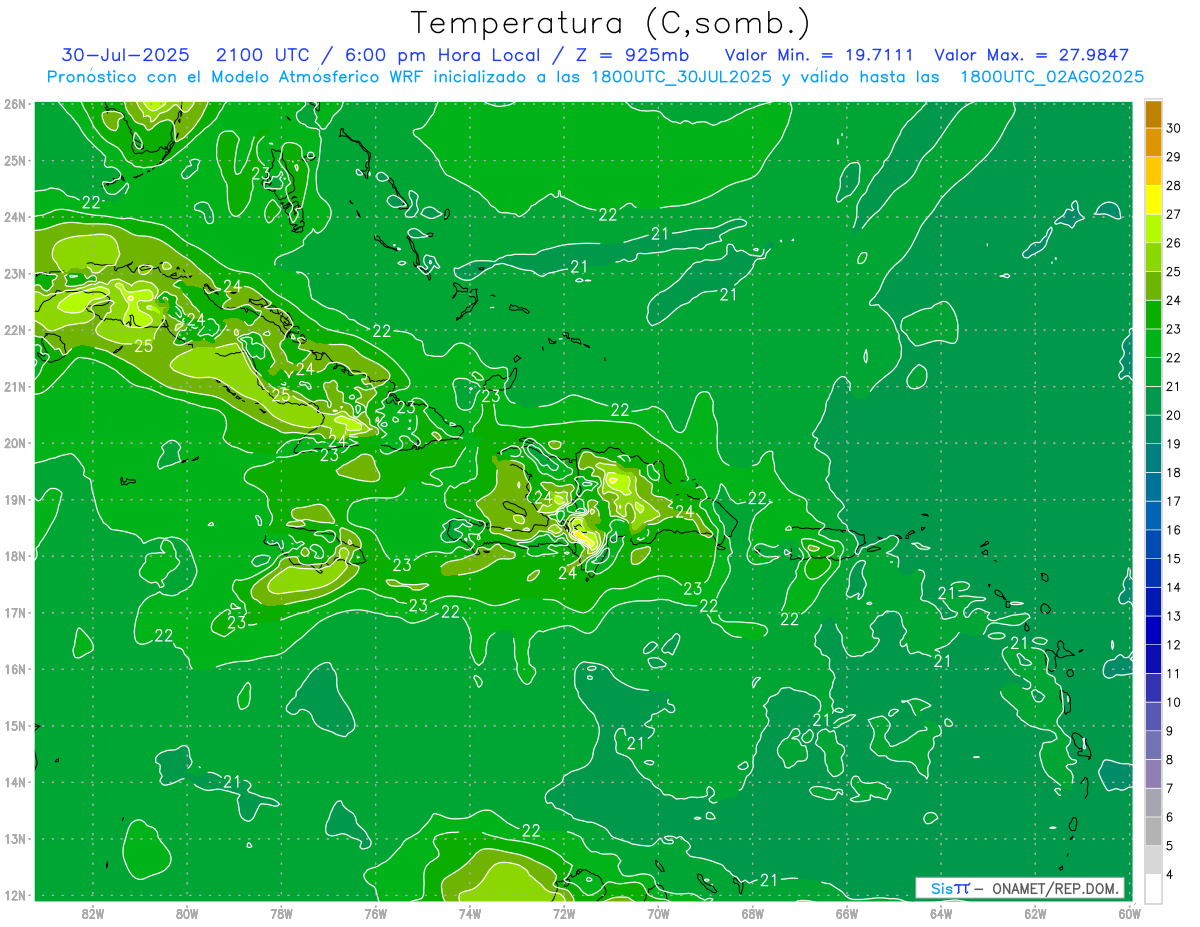Viewport: 1200px width, 927px height.
Task: Click the "Valor Max. = 27.9847" readout
Action: tap(1032, 55)
